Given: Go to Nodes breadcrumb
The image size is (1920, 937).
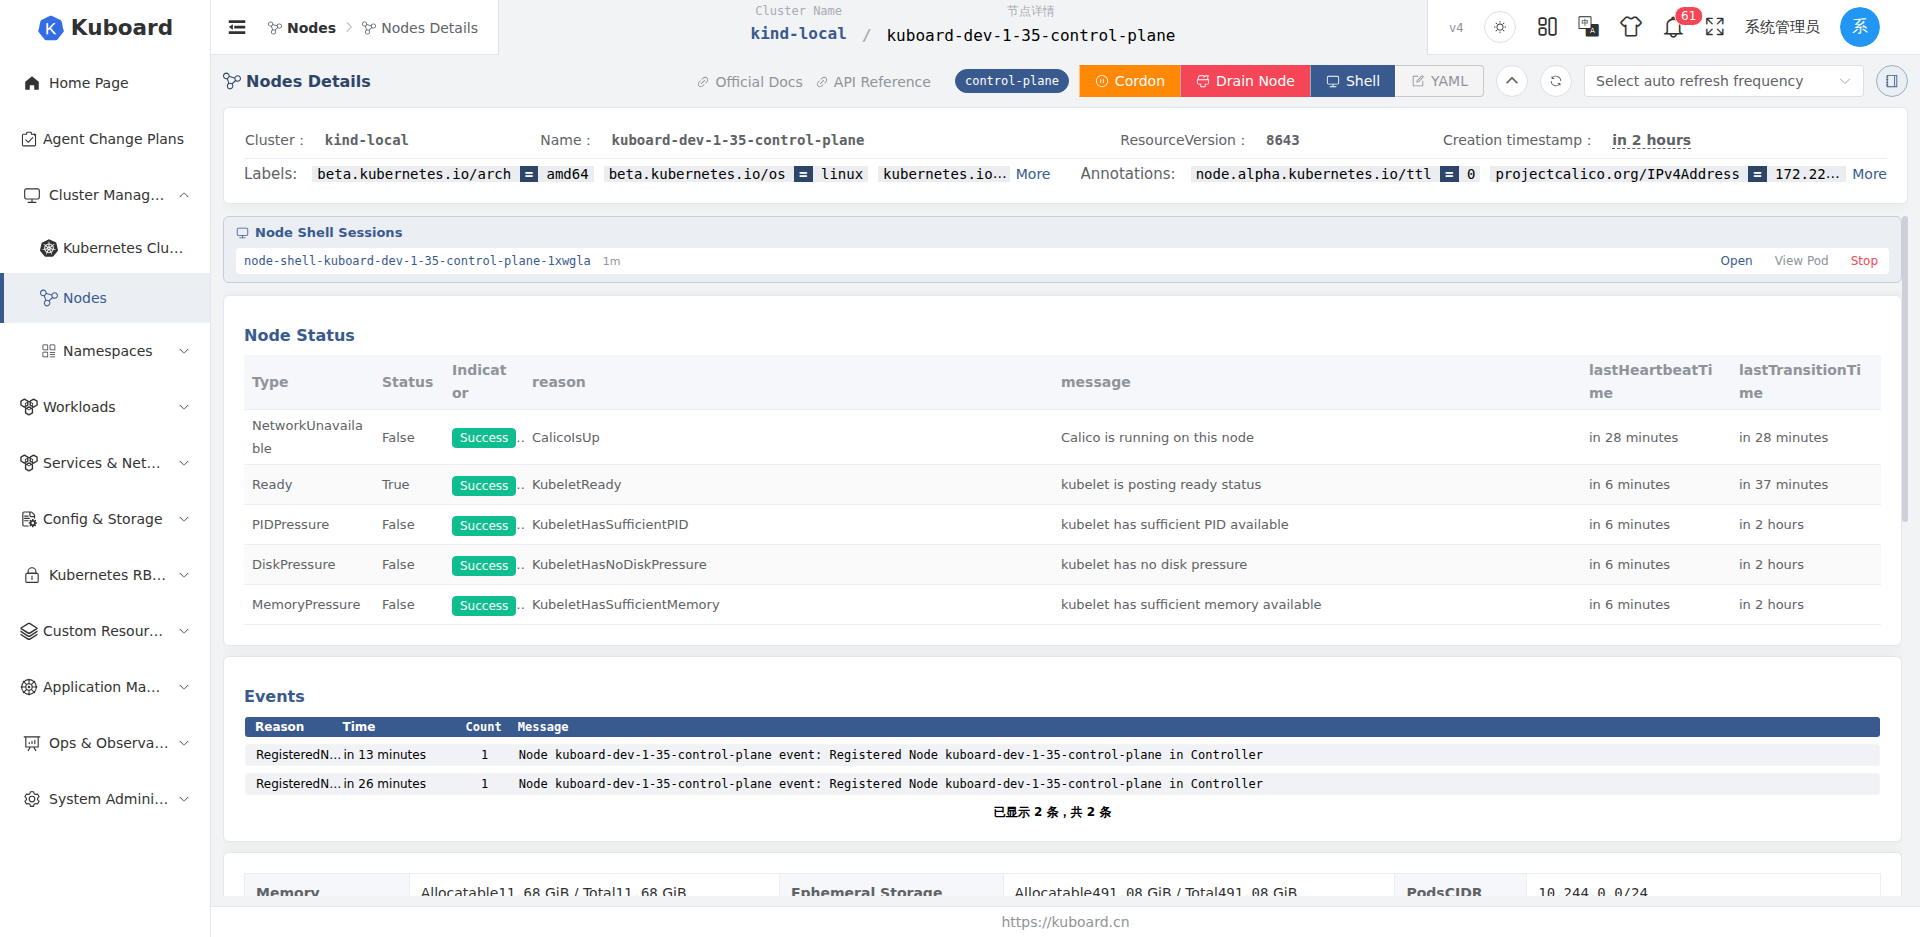Looking at the screenshot, I should tap(302, 28).
